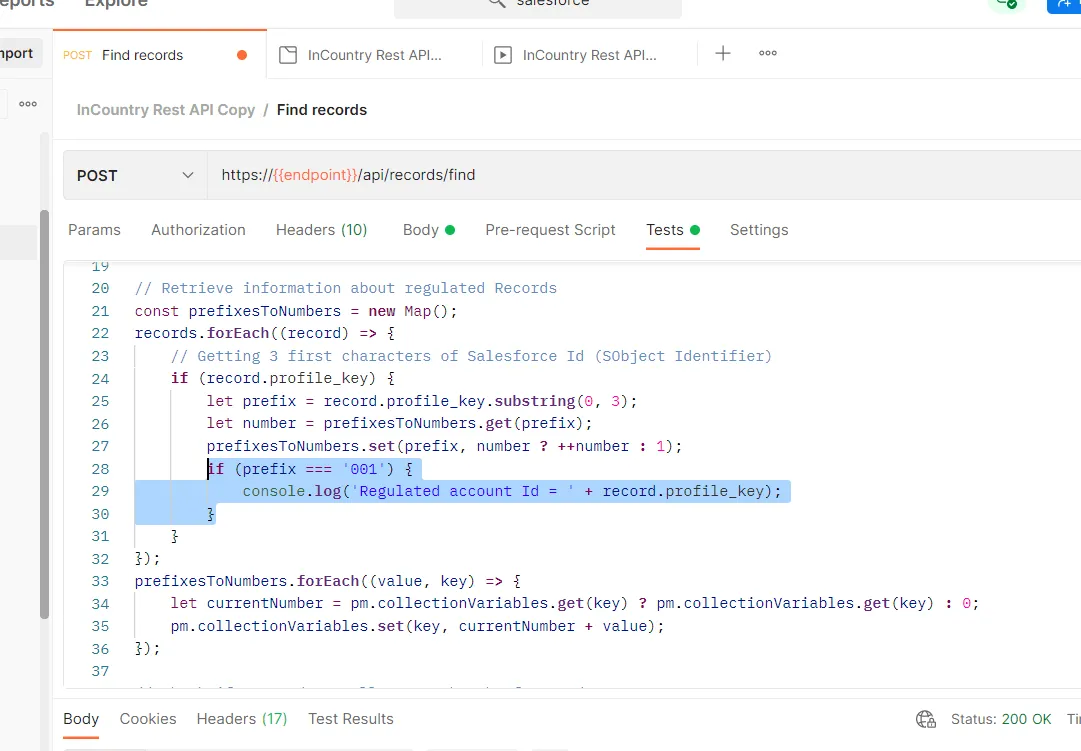
Task: Click the tab options ellipsis icon
Action: (767, 53)
